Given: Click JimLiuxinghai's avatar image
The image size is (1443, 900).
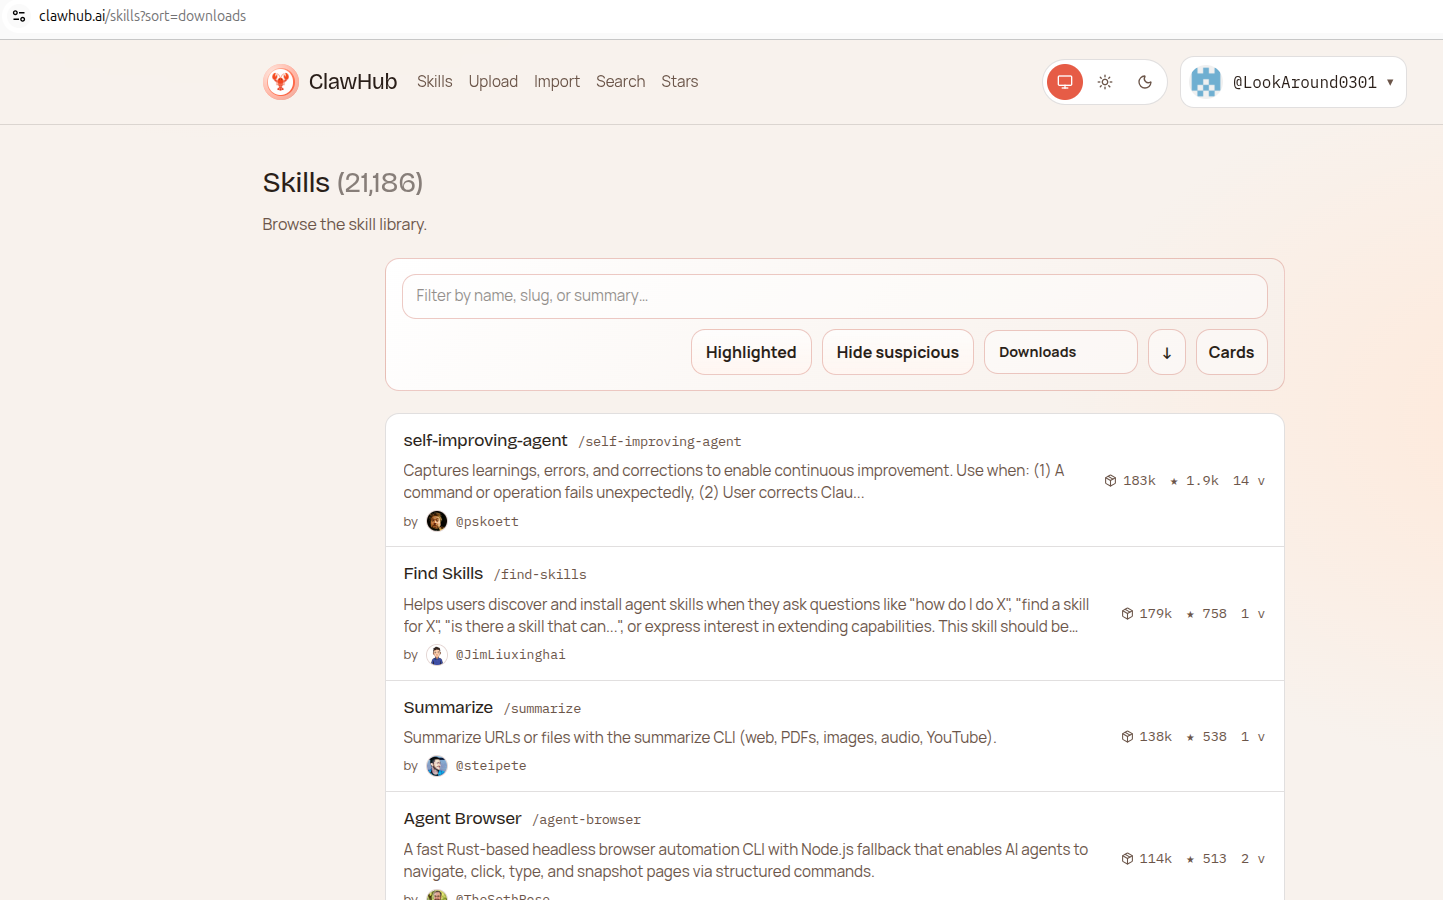Looking at the screenshot, I should pos(437,655).
